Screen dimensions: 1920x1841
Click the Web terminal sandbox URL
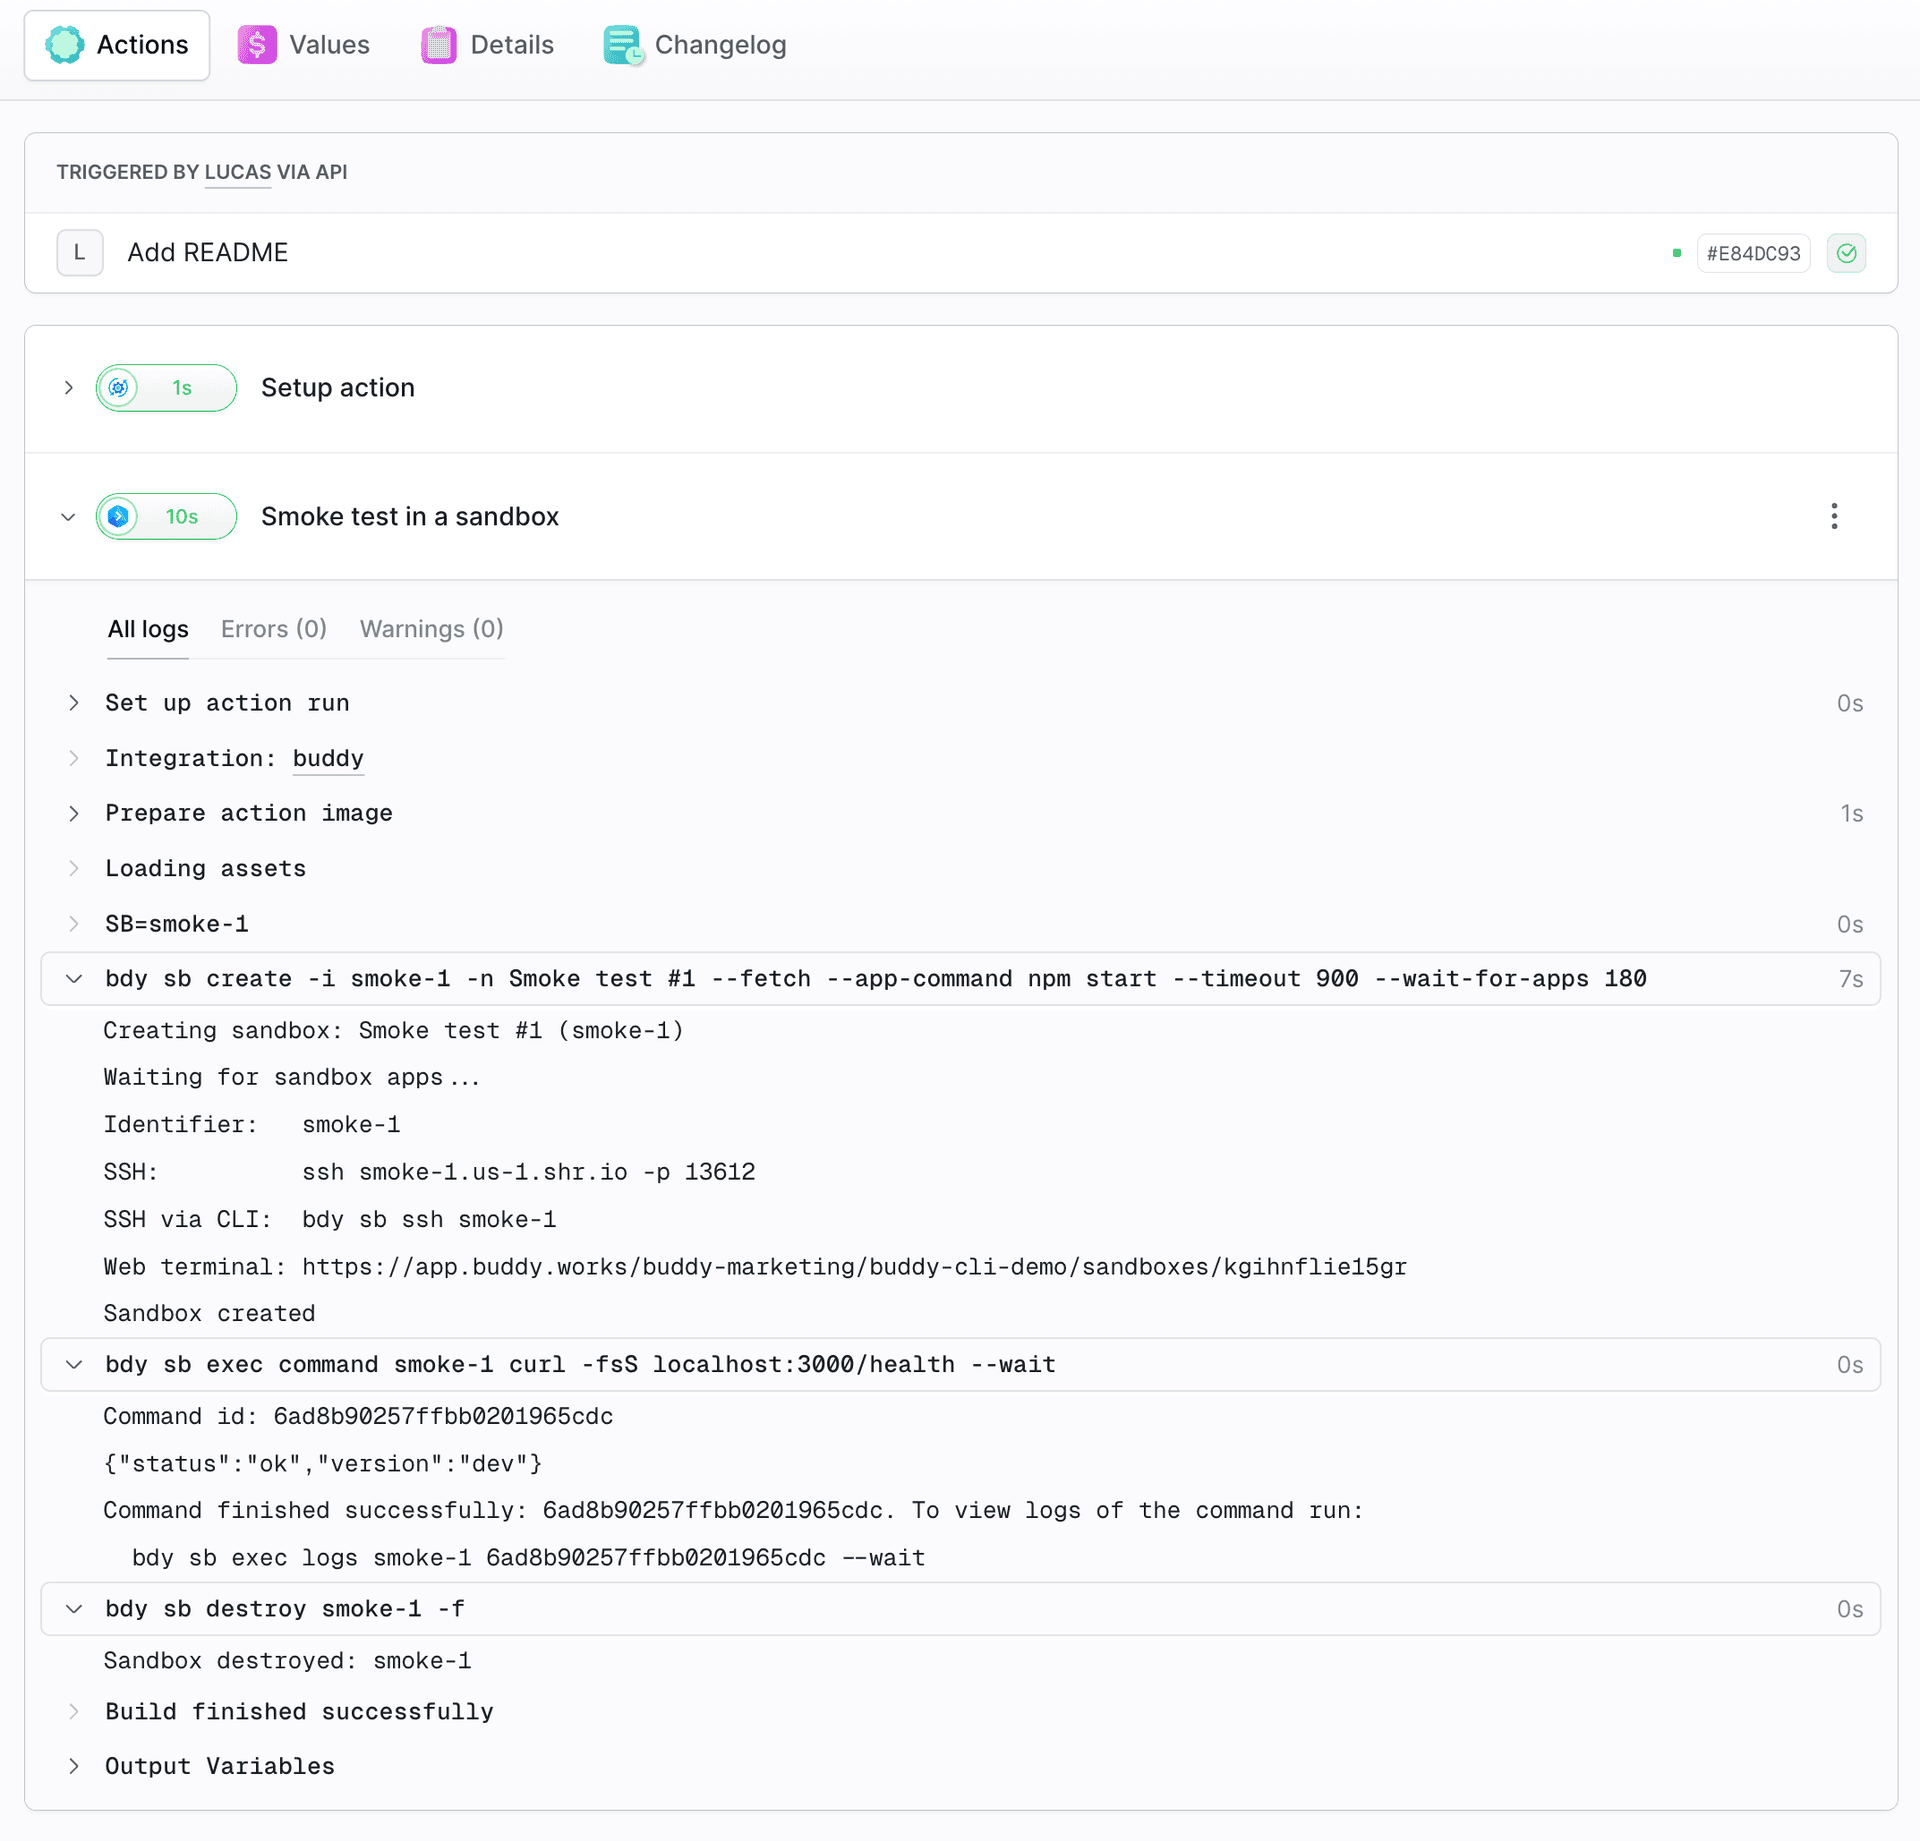(855, 1267)
